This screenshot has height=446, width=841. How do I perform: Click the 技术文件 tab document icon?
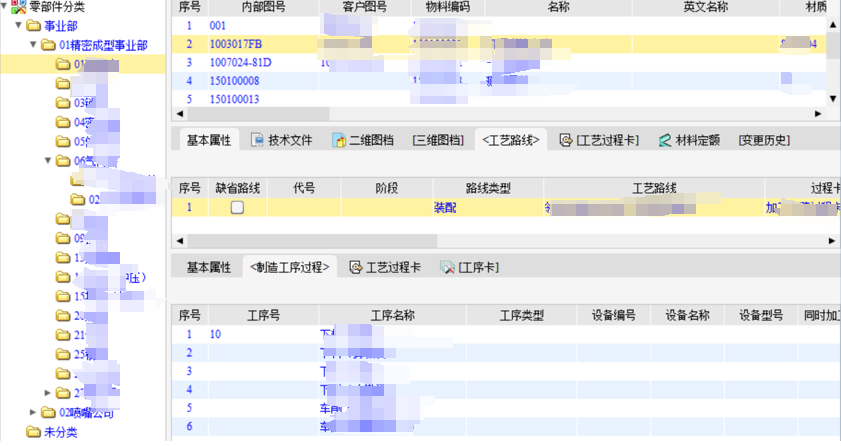pyautogui.click(x=257, y=140)
